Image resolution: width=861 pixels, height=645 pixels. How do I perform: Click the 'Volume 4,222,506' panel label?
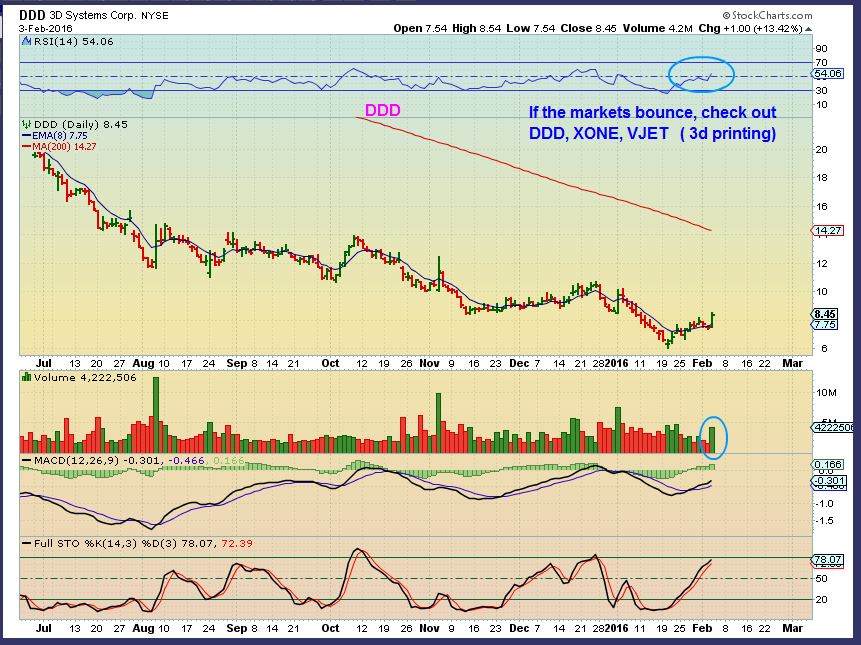(x=85, y=378)
